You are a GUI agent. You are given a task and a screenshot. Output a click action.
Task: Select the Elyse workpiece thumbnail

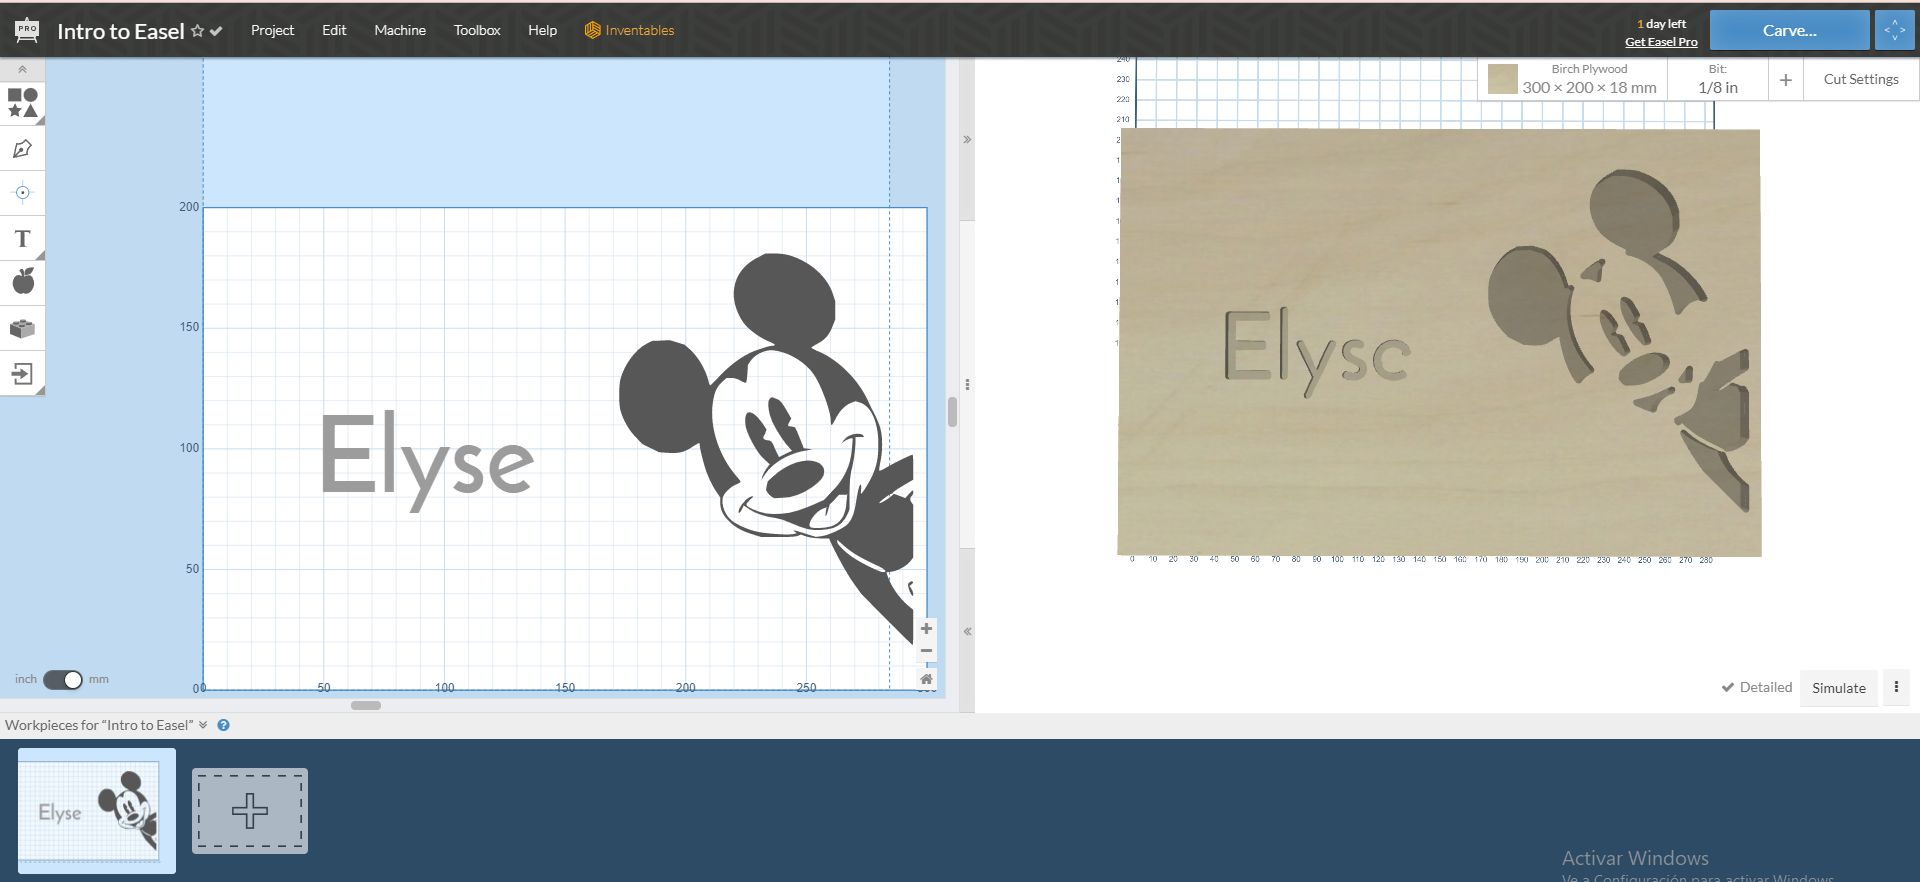[x=97, y=810]
